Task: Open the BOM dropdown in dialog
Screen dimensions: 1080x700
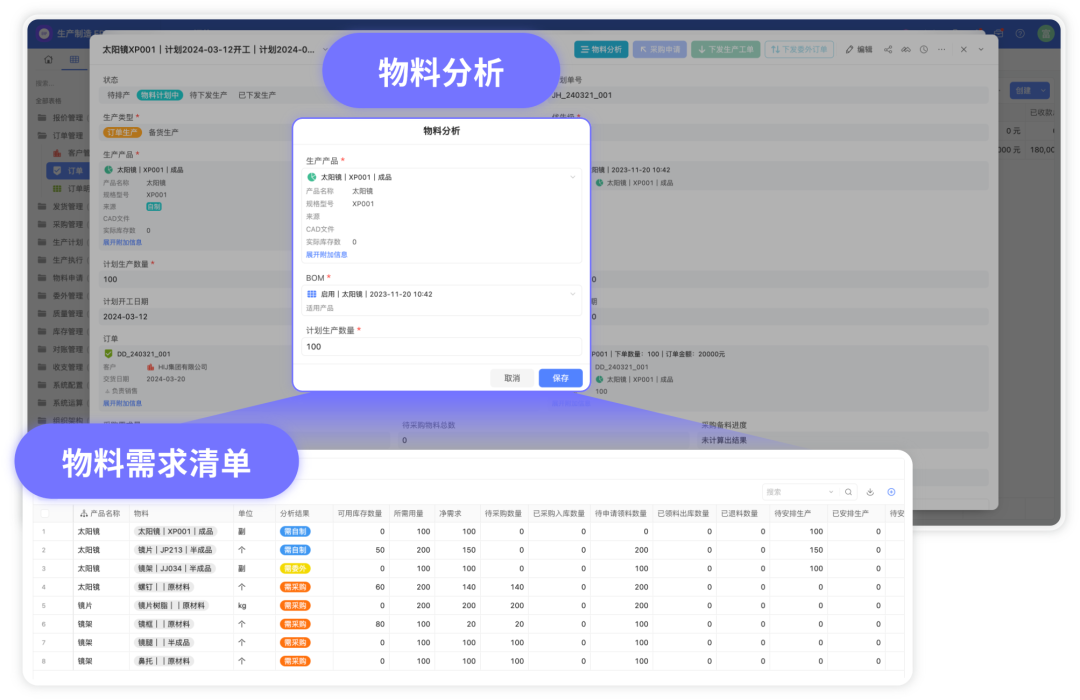Action: (x=573, y=294)
